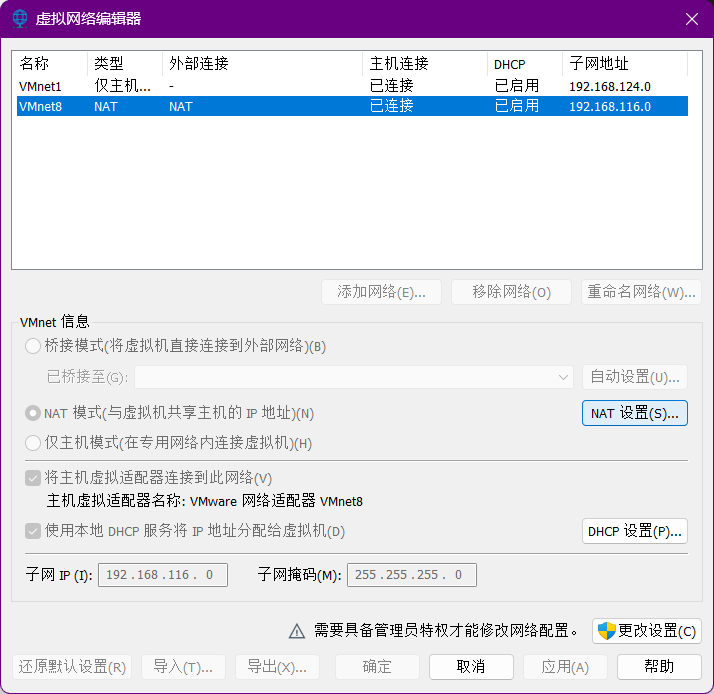Click the 名称 column header
This screenshot has width=714, height=694.
pos(50,64)
